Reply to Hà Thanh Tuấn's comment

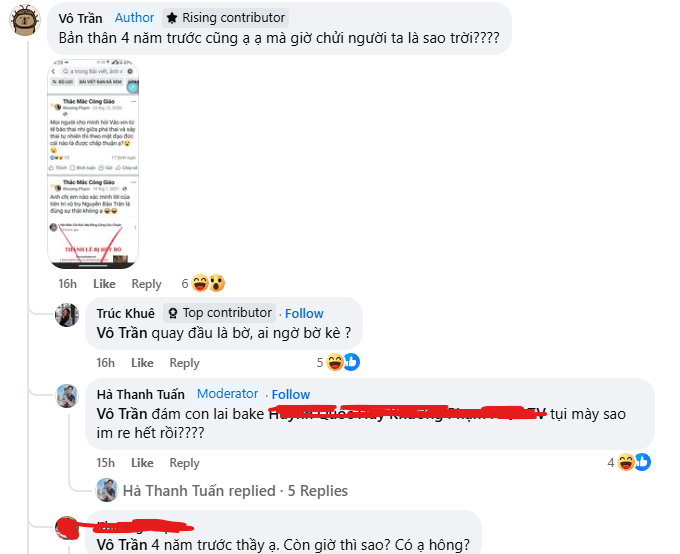coord(184,463)
